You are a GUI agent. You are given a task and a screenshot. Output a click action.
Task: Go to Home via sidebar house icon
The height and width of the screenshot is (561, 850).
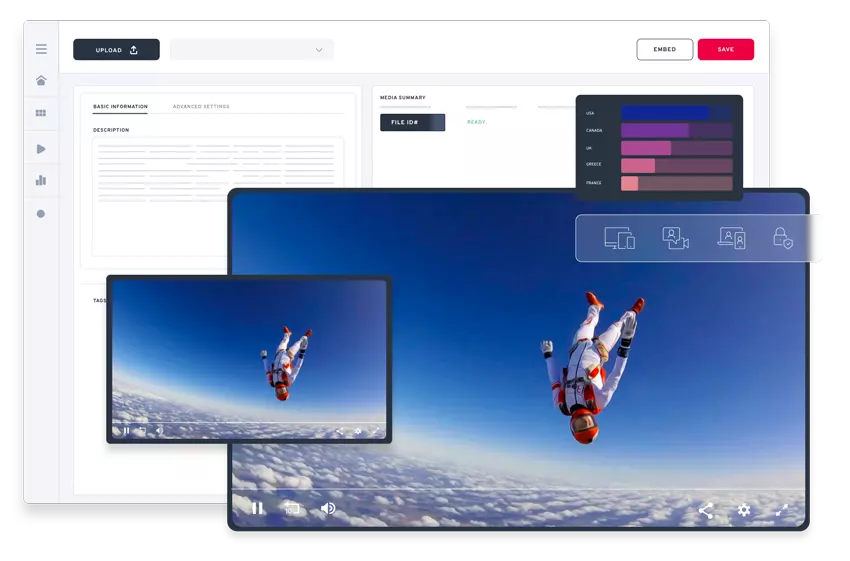click(x=41, y=80)
